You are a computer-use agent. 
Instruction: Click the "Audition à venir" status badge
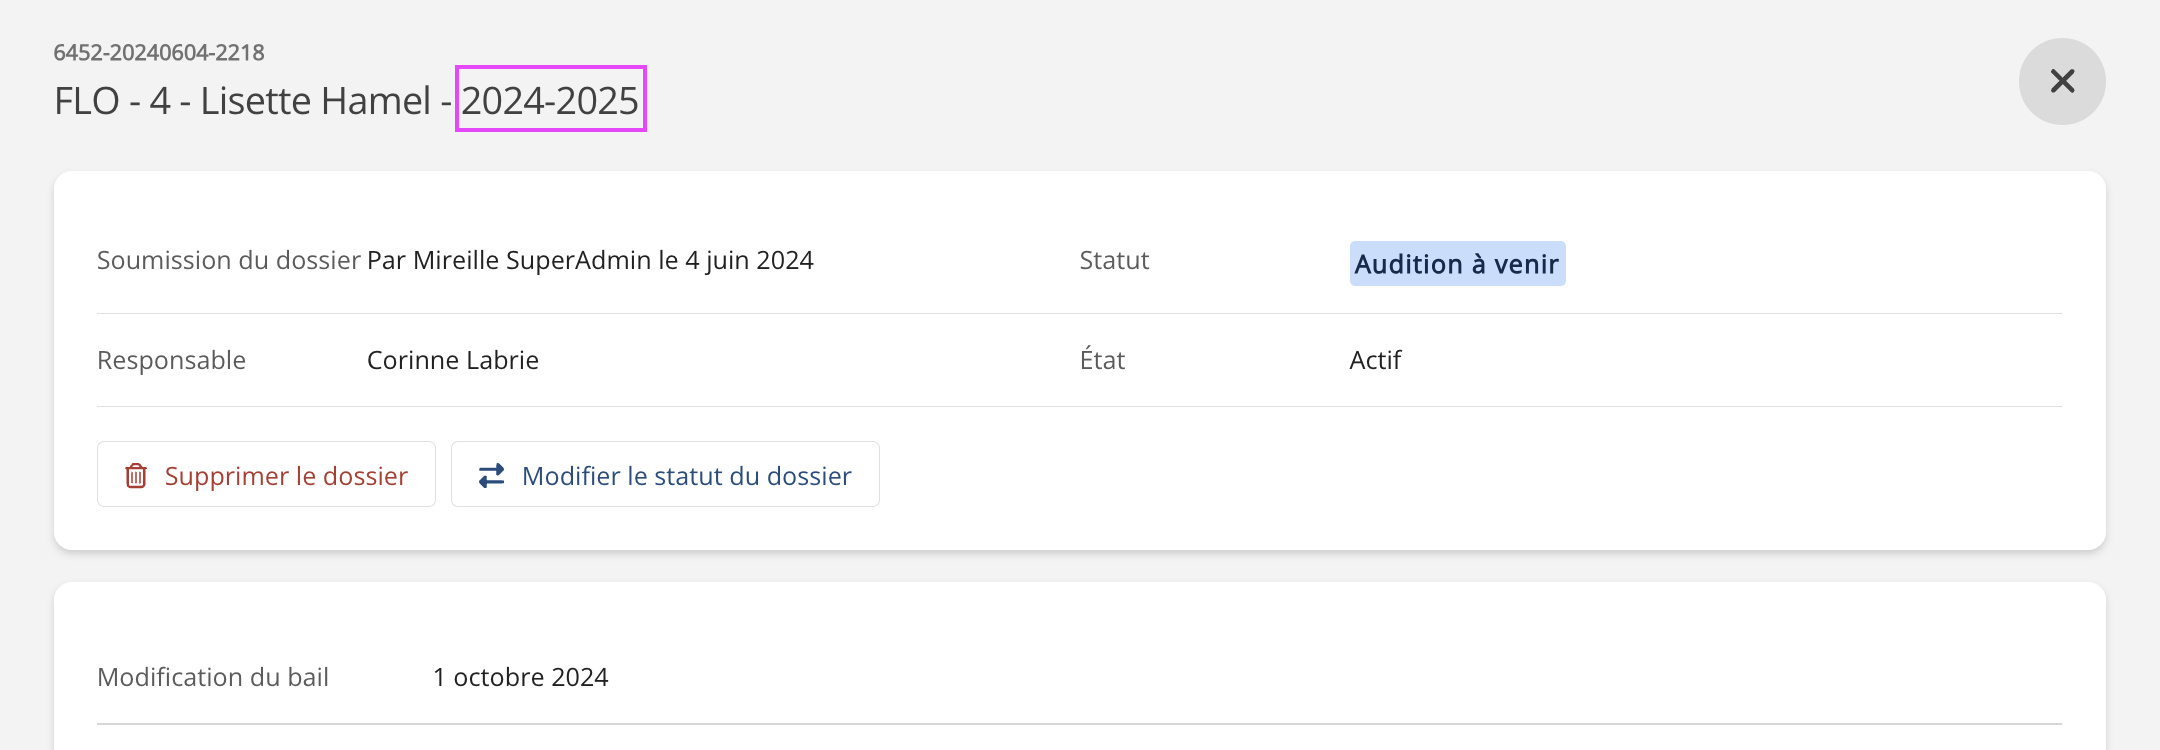[1456, 264]
